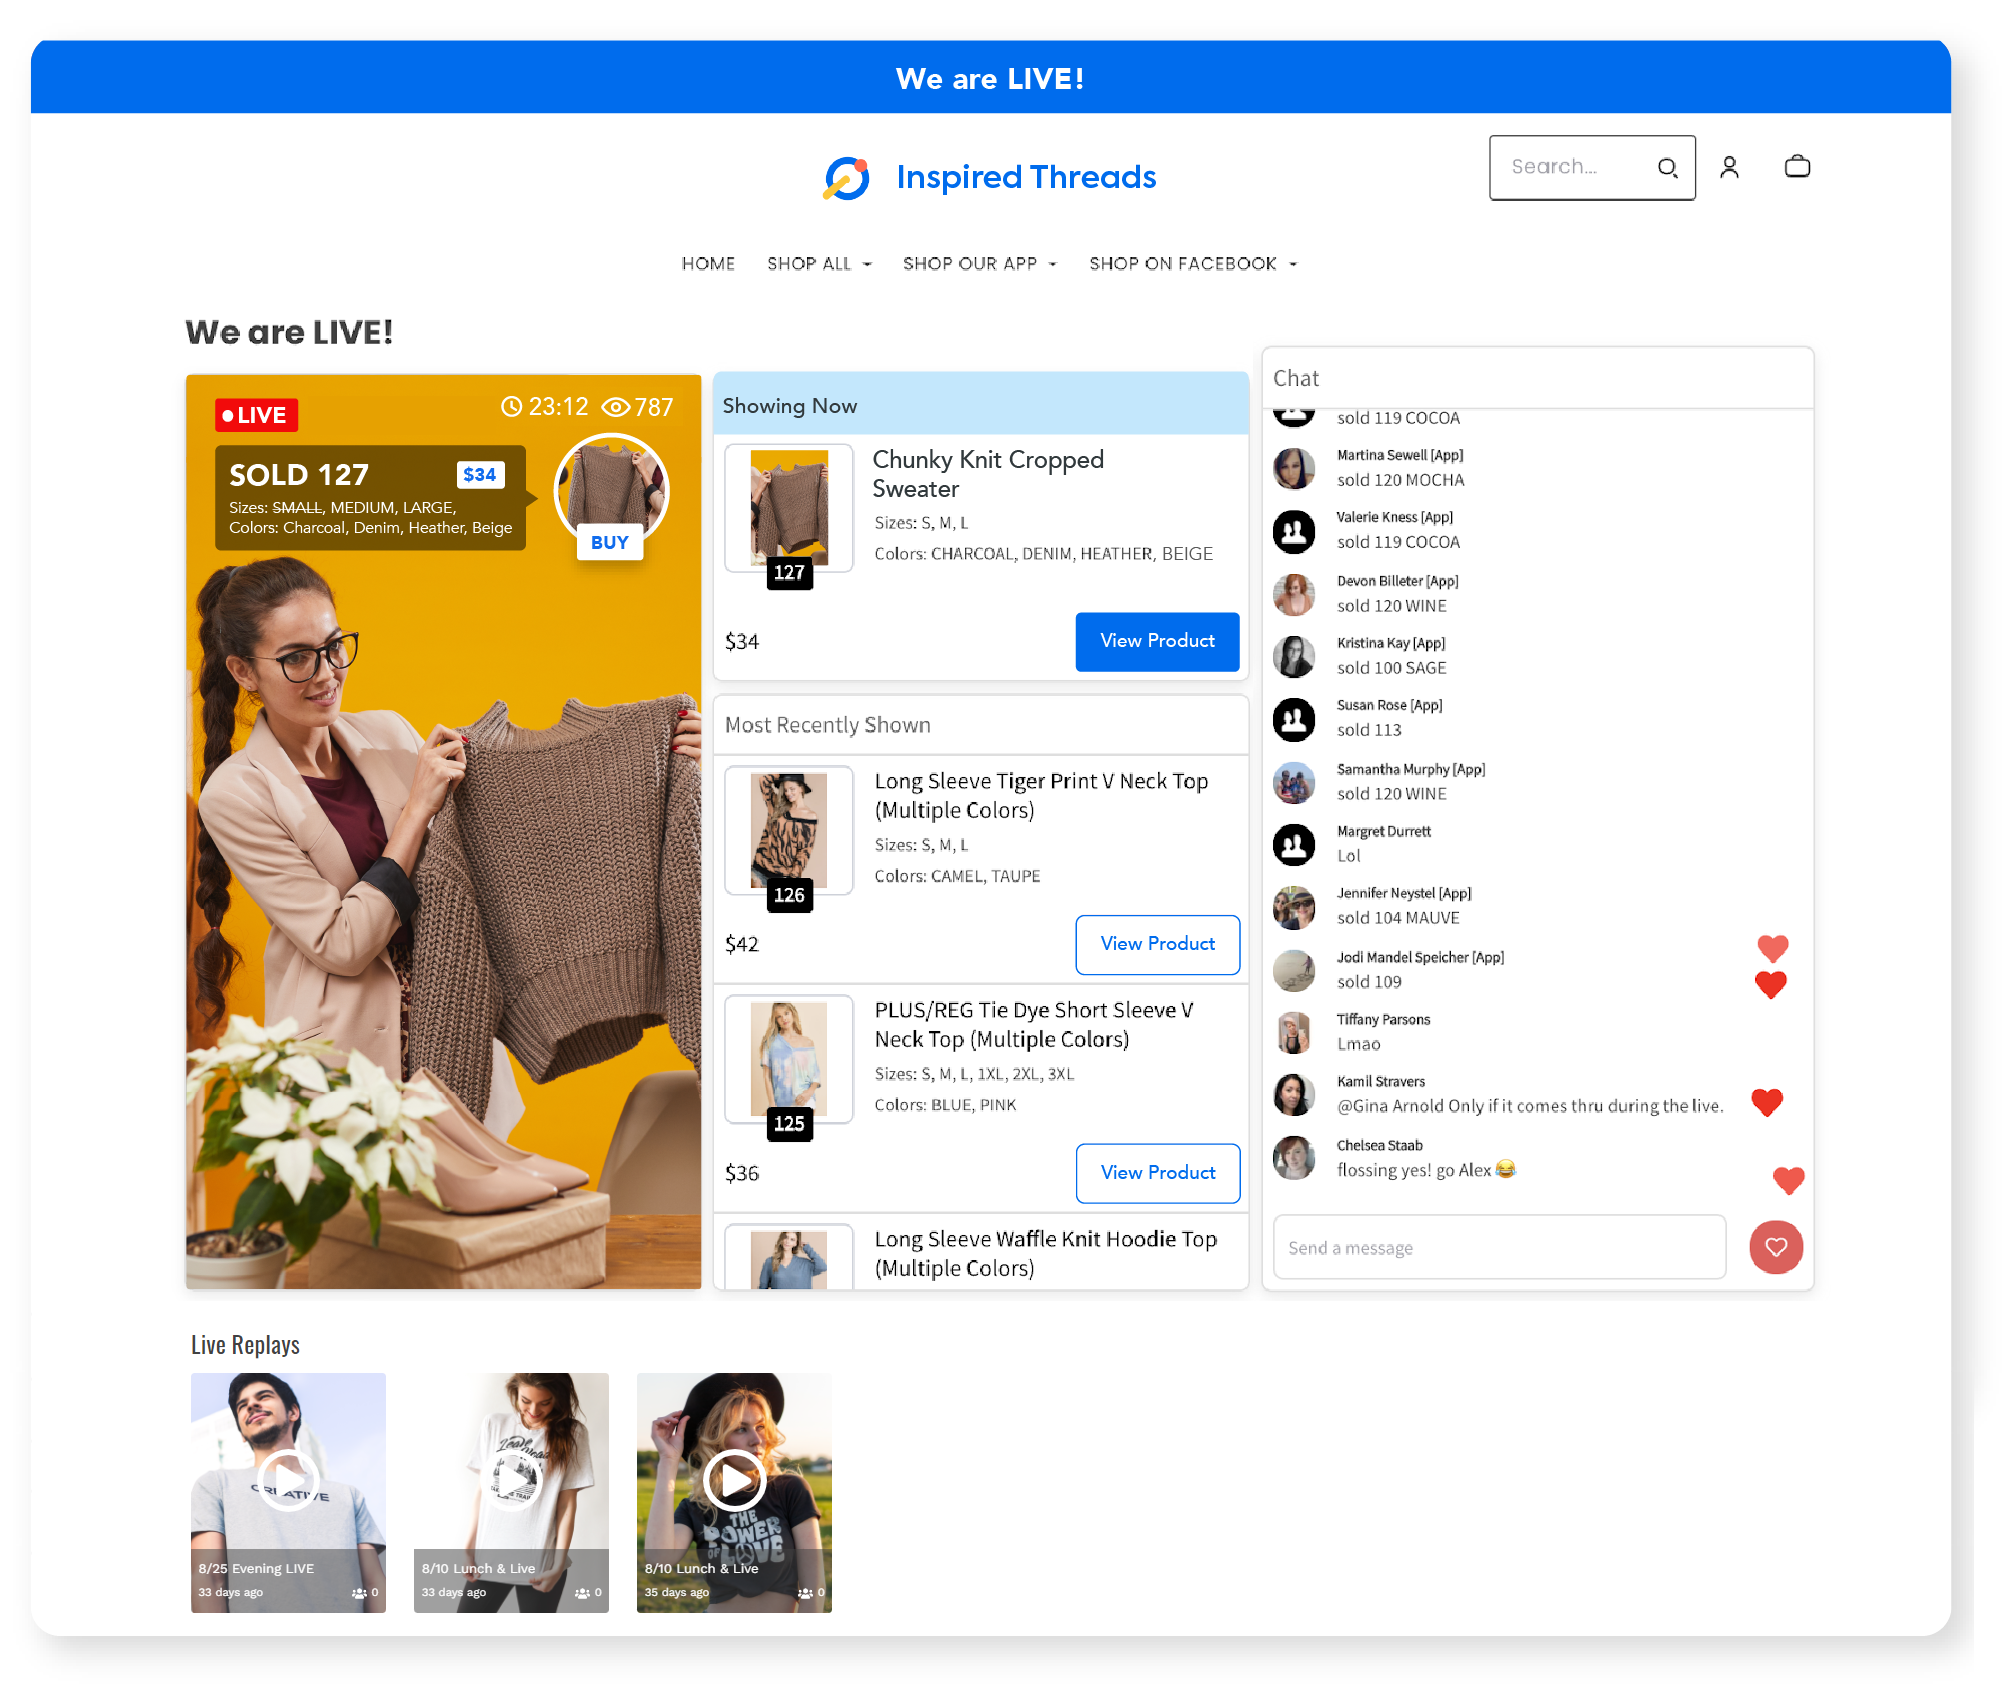Click the SOLD 127 overlay text

tap(299, 475)
